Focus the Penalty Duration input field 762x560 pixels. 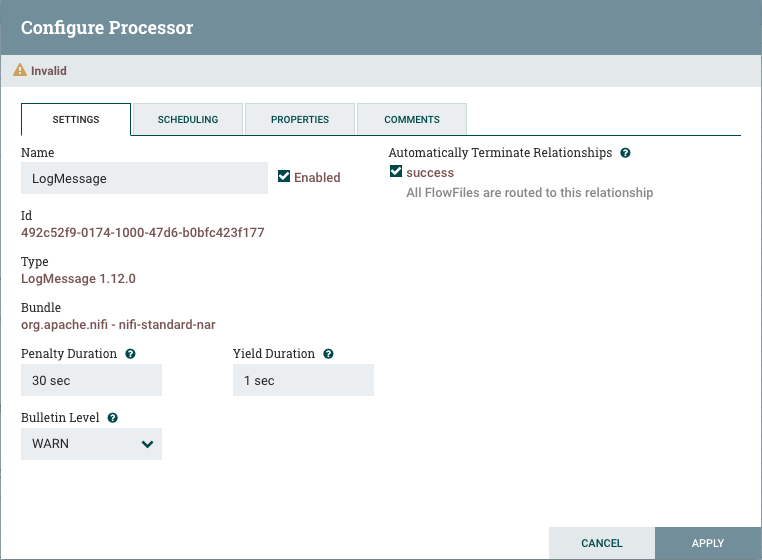click(91, 380)
